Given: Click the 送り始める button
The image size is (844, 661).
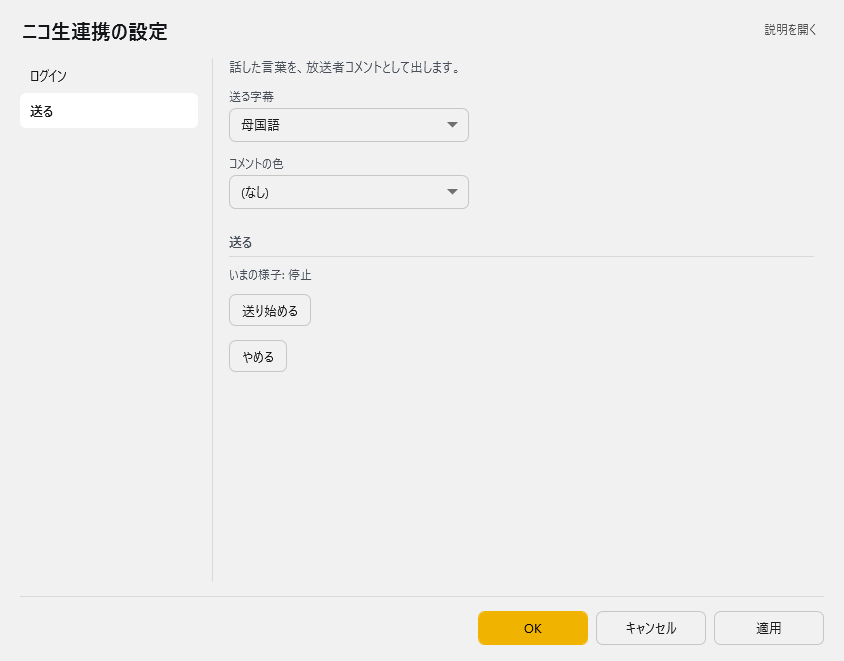Looking at the screenshot, I should coord(270,311).
